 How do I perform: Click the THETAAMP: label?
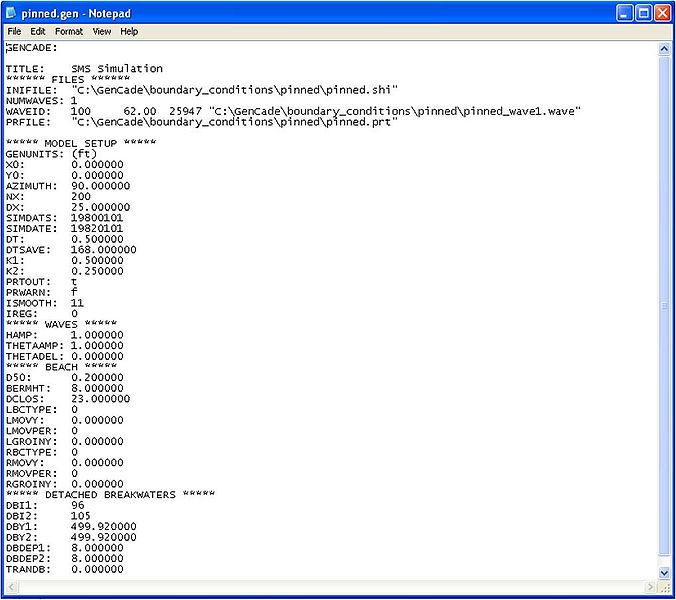[x=35, y=346]
